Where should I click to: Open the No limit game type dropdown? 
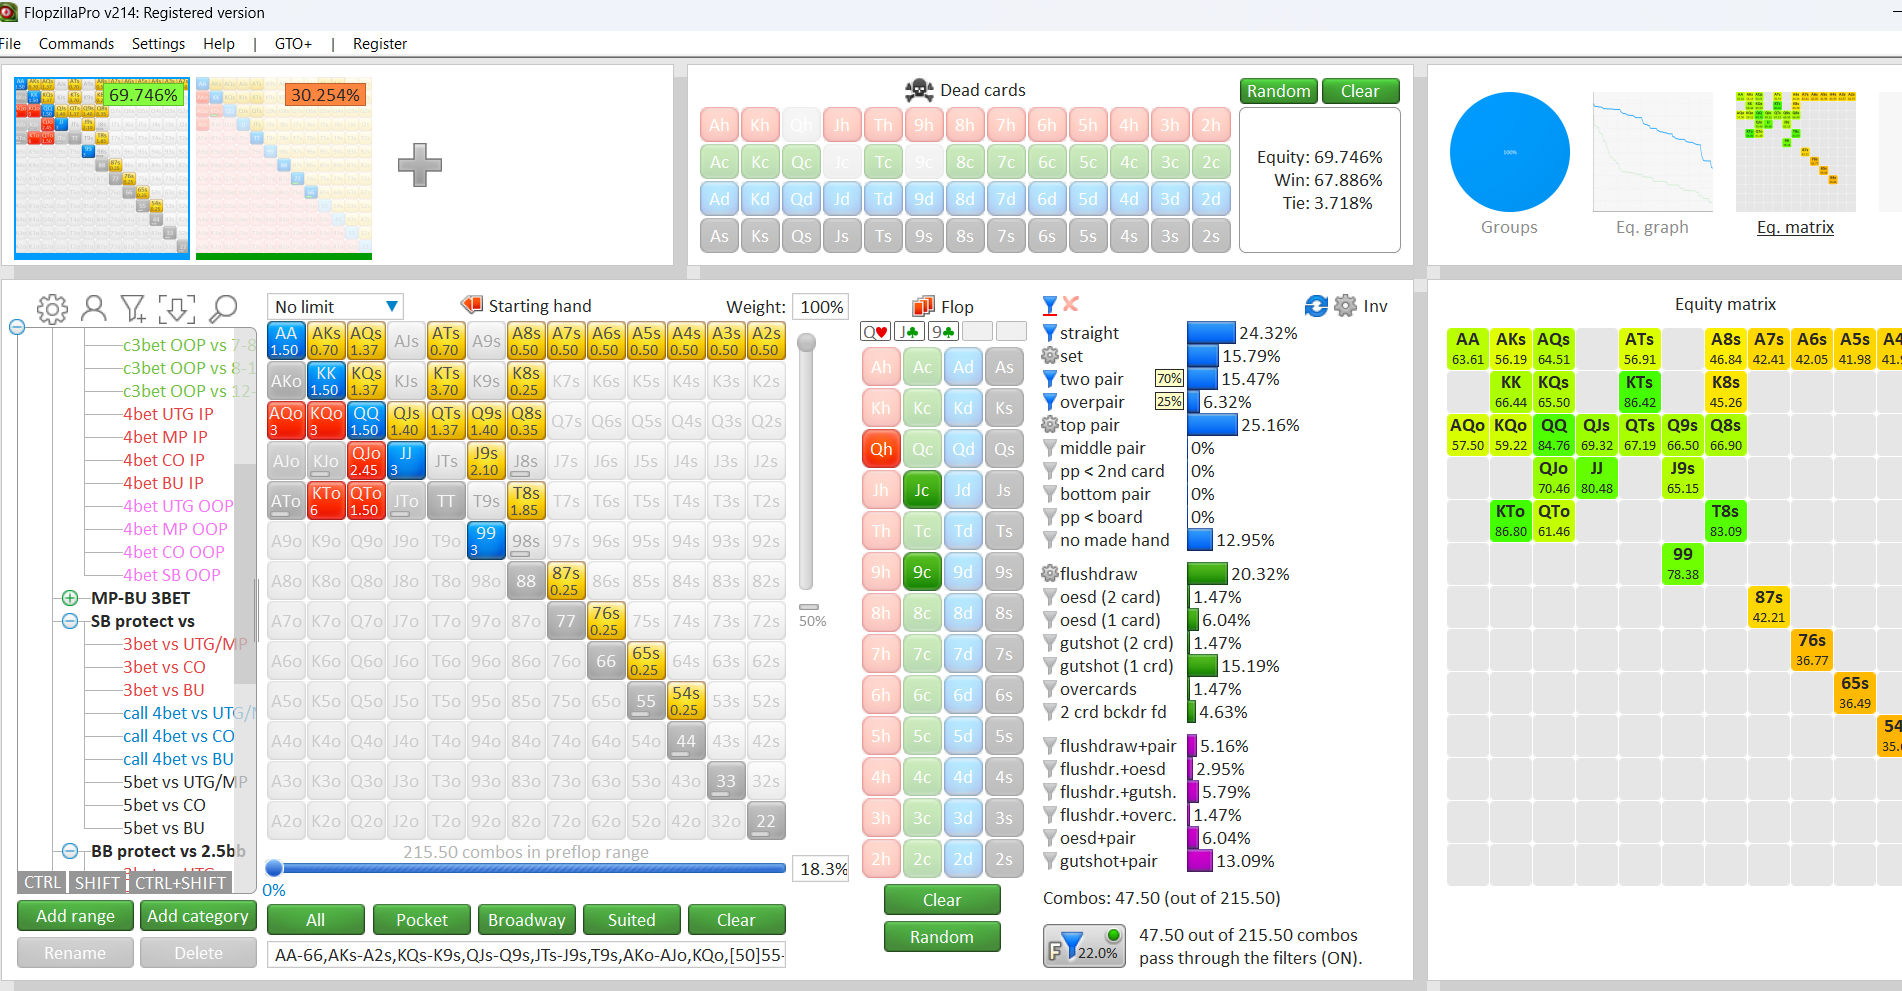[x=335, y=306]
